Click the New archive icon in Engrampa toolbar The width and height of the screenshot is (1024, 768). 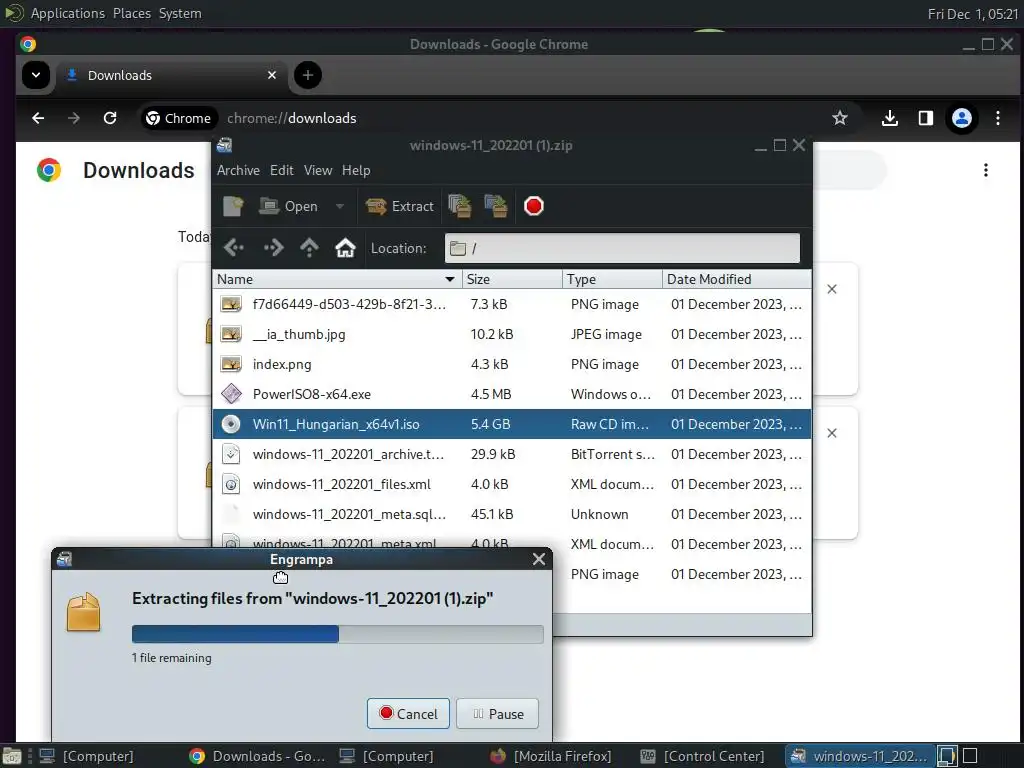tap(233, 206)
